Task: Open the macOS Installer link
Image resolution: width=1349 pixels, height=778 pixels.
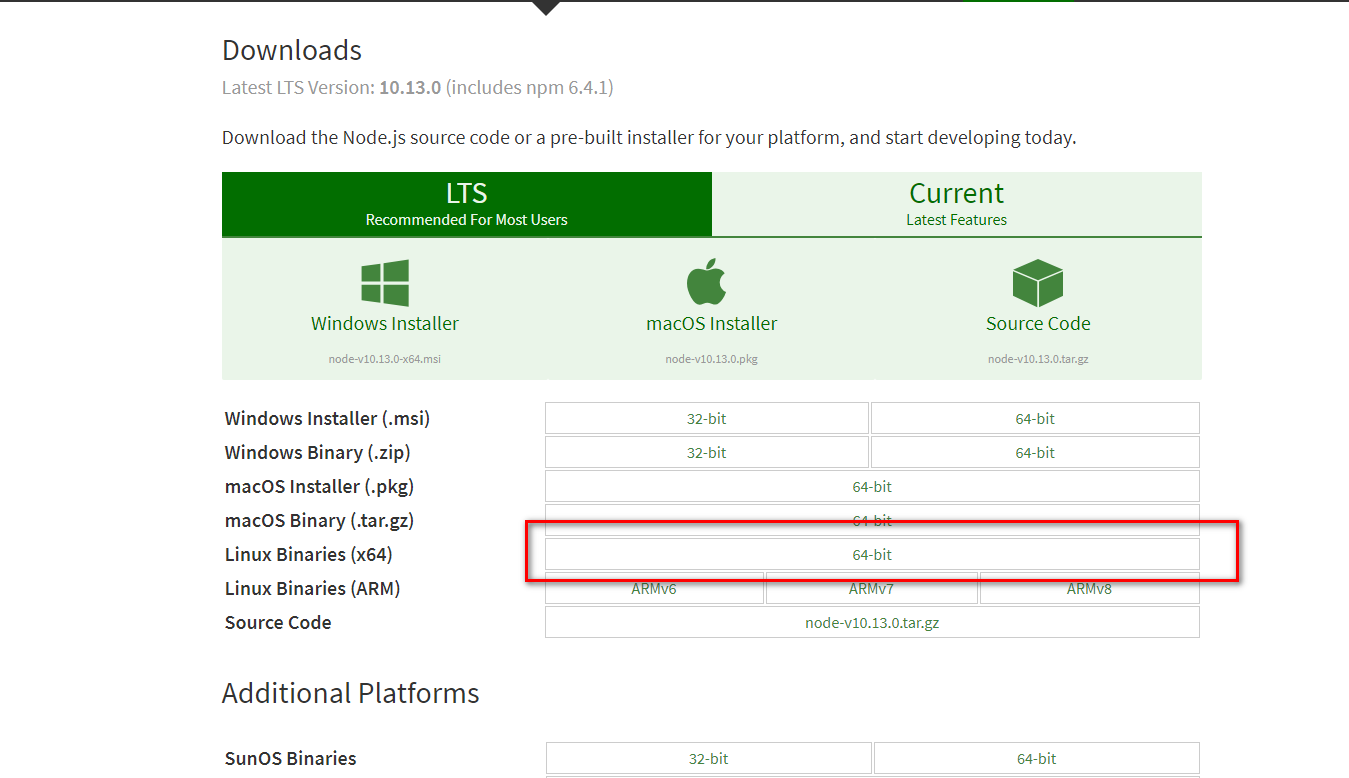Action: (x=712, y=323)
